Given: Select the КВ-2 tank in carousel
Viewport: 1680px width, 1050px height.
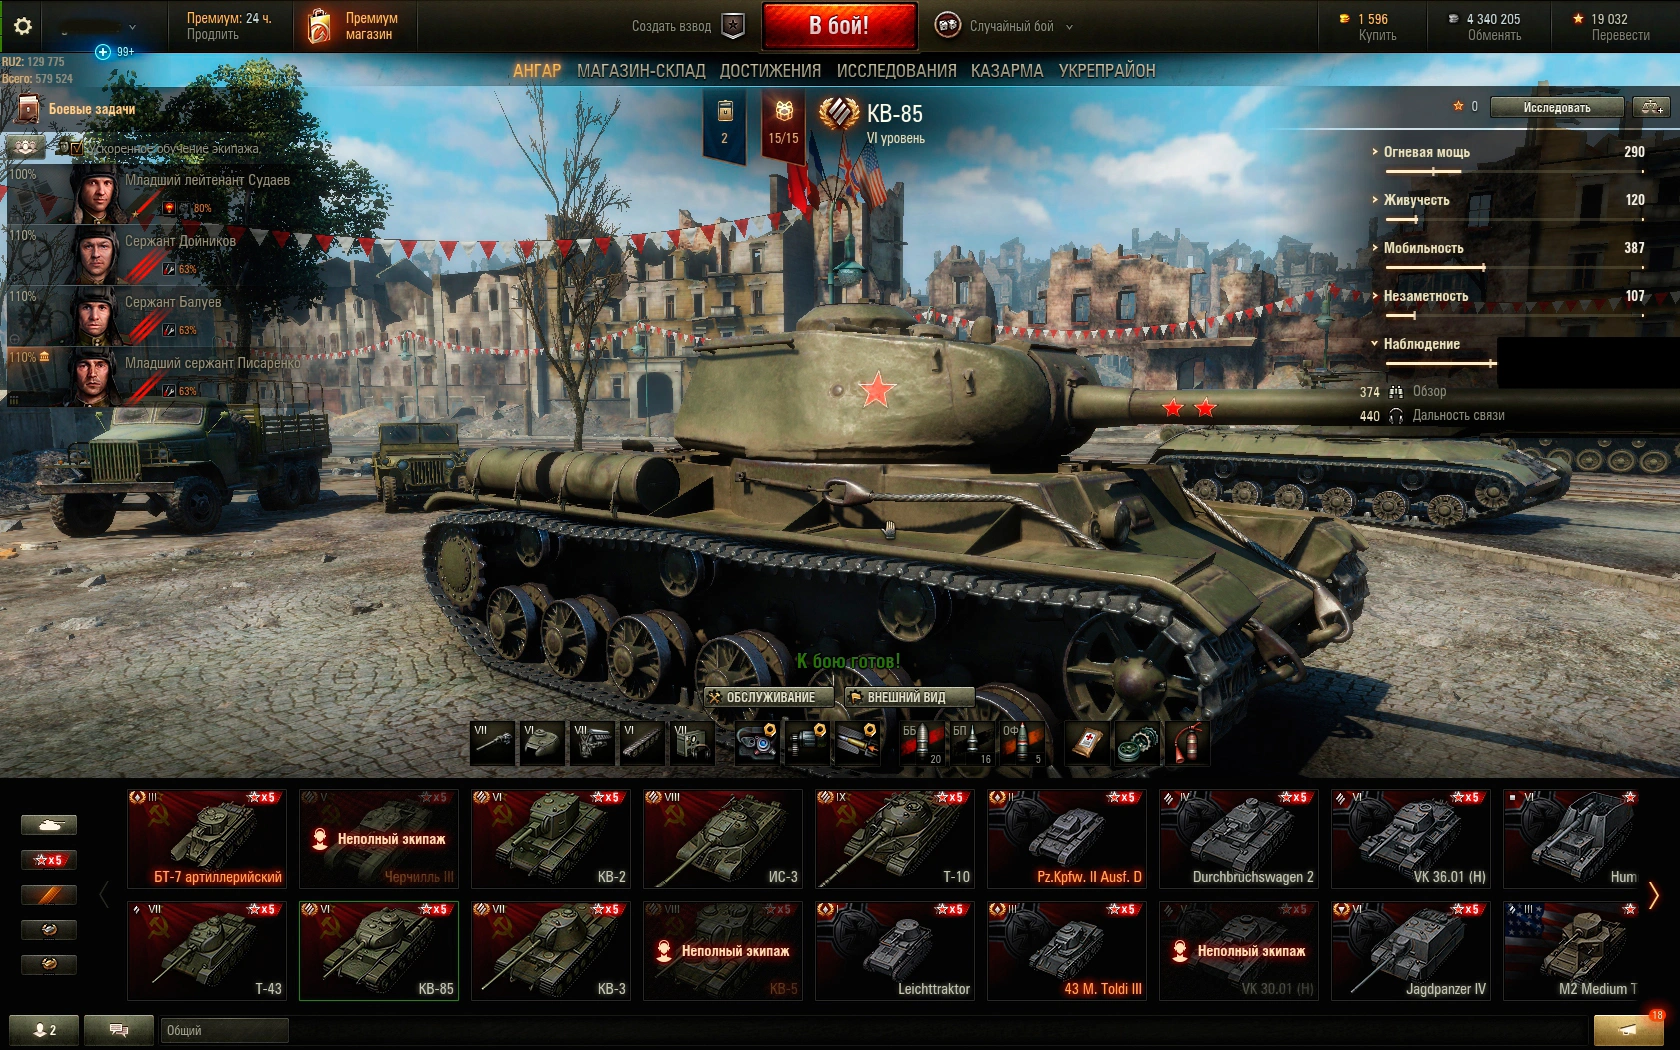Looking at the screenshot, I should 551,839.
